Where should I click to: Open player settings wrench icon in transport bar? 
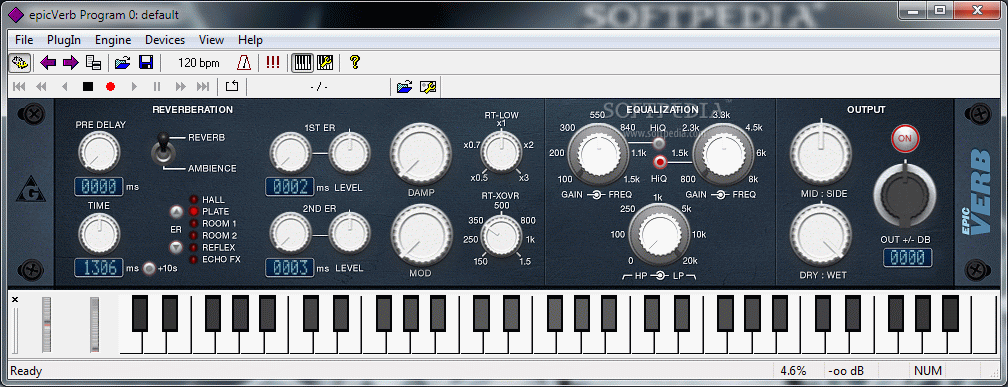428,86
